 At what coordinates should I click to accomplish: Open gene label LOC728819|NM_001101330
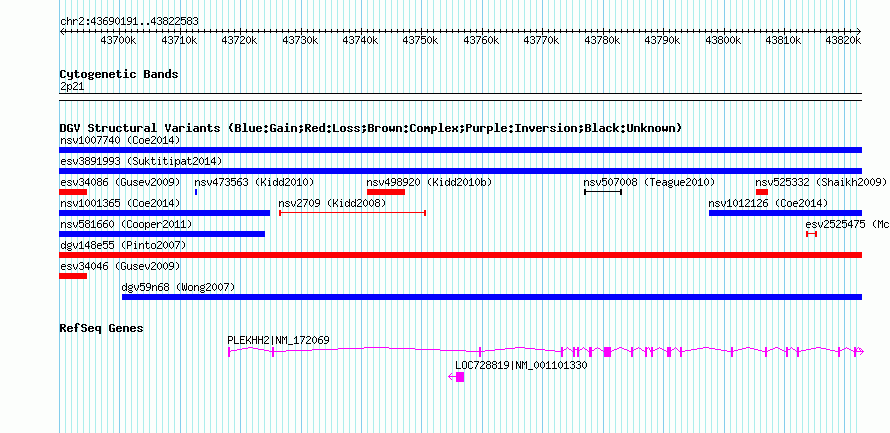[521, 365]
